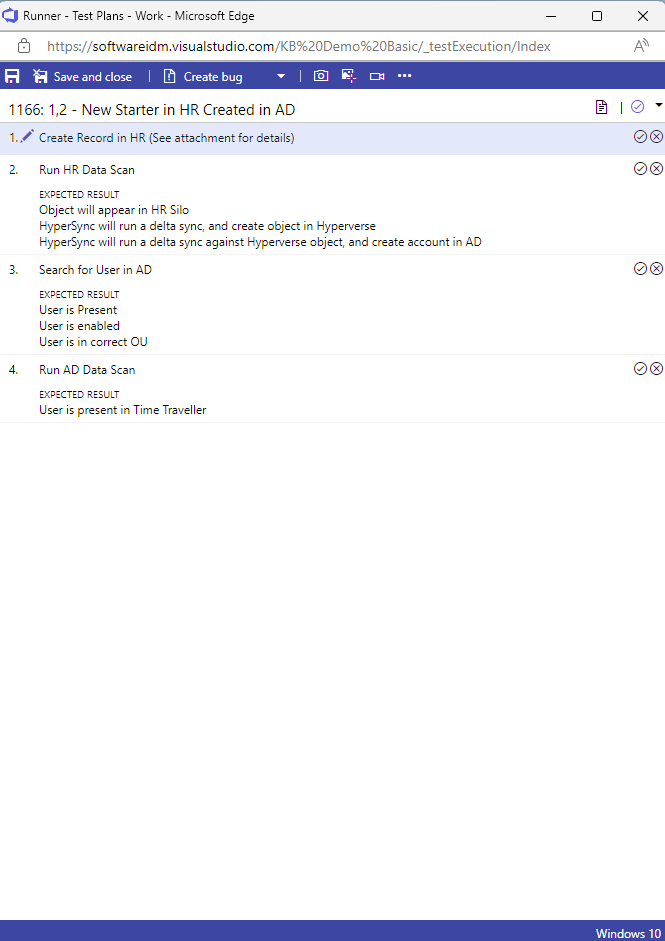Viewport: 665px width, 941px height.
Task: Open the Create bug dropdown arrow
Action: pos(281,76)
